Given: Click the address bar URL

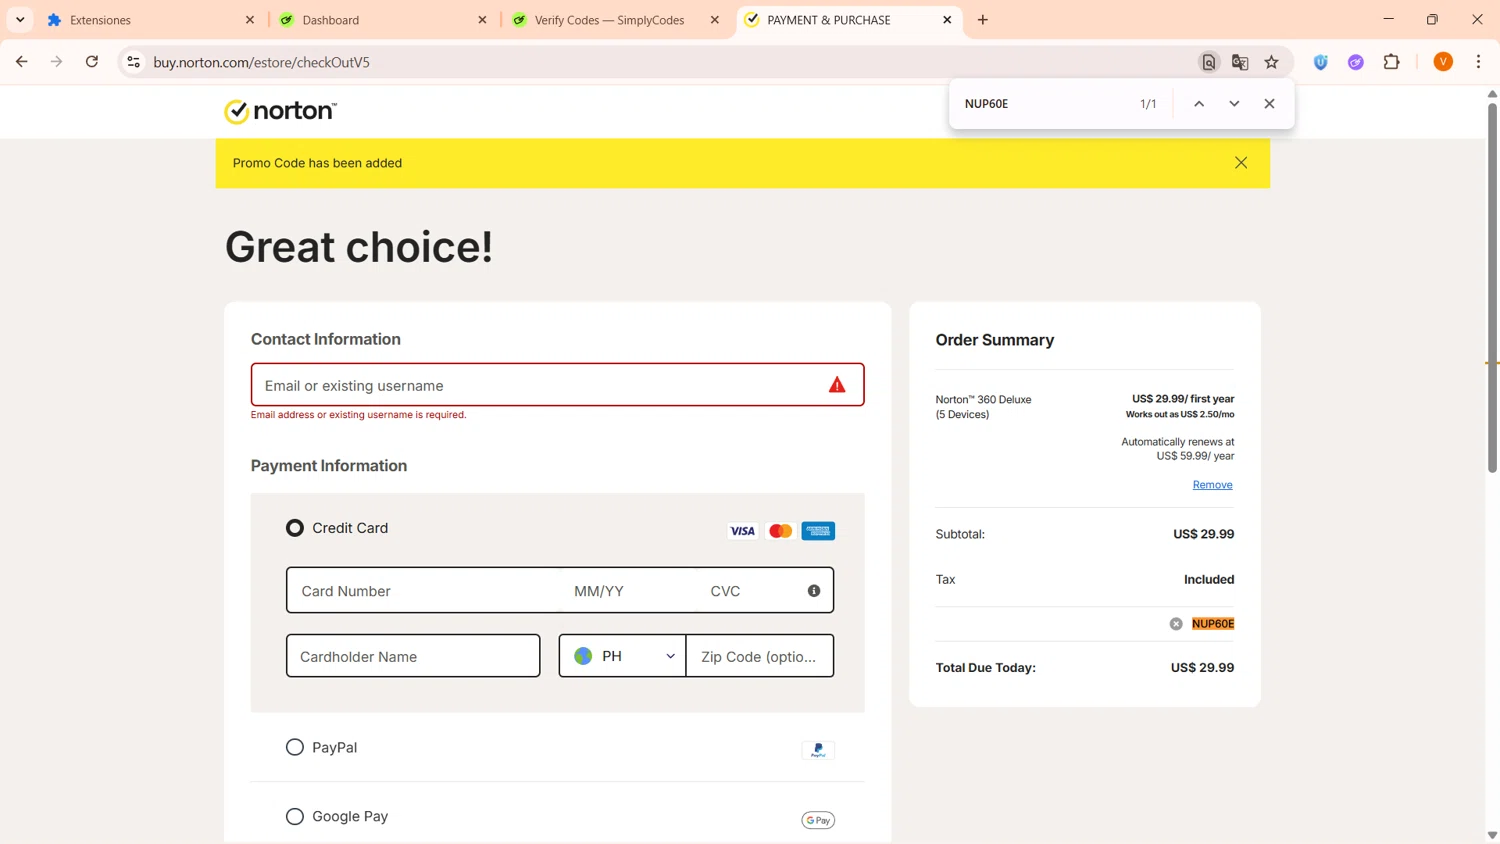Looking at the screenshot, I should pyautogui.click(x=262, y=62).
